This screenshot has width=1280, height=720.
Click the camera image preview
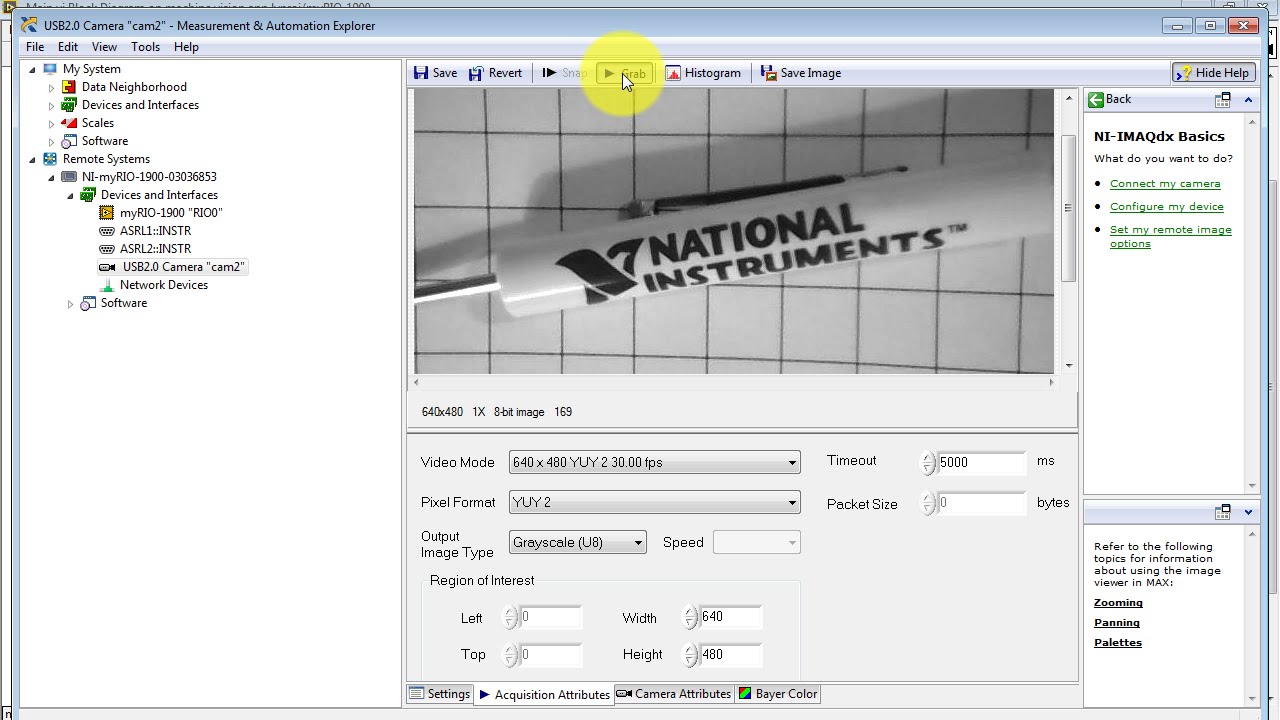[x=734, y=231]
